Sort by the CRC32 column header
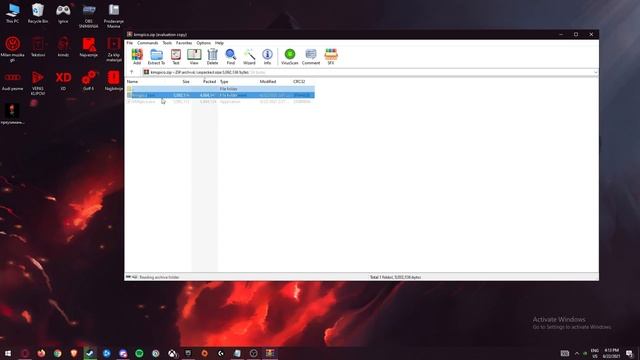Viewport: 640px width, 360px height. point(299,82)
